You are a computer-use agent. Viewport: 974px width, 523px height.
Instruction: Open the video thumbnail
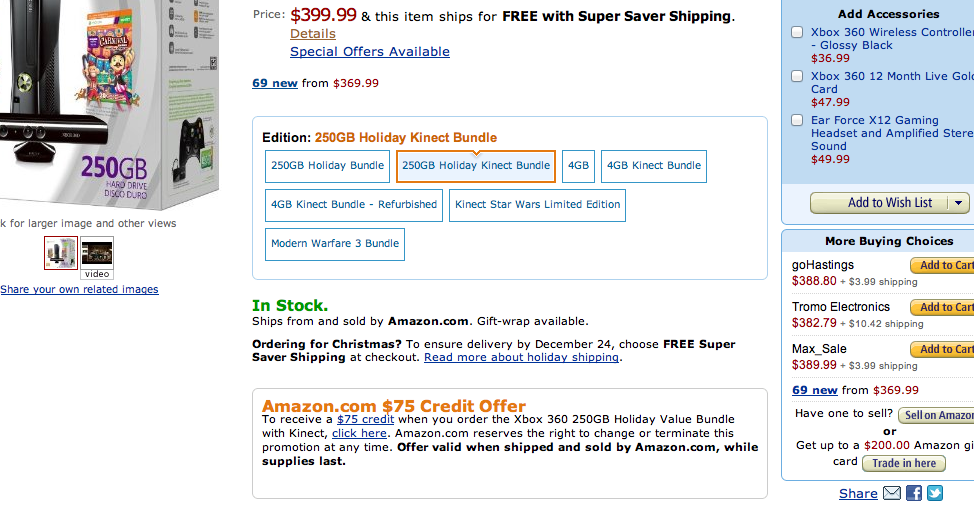[97, 254]
